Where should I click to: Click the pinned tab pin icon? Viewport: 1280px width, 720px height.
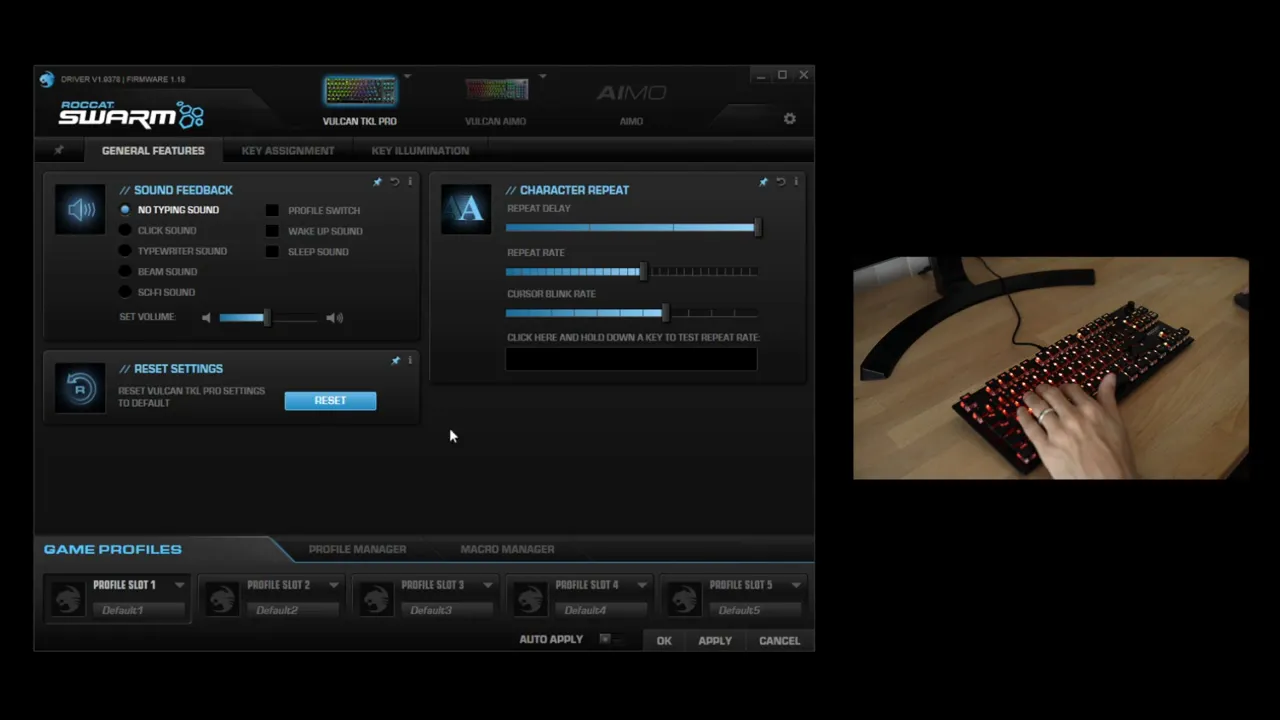pyautogui.click(x=58, y=151)
